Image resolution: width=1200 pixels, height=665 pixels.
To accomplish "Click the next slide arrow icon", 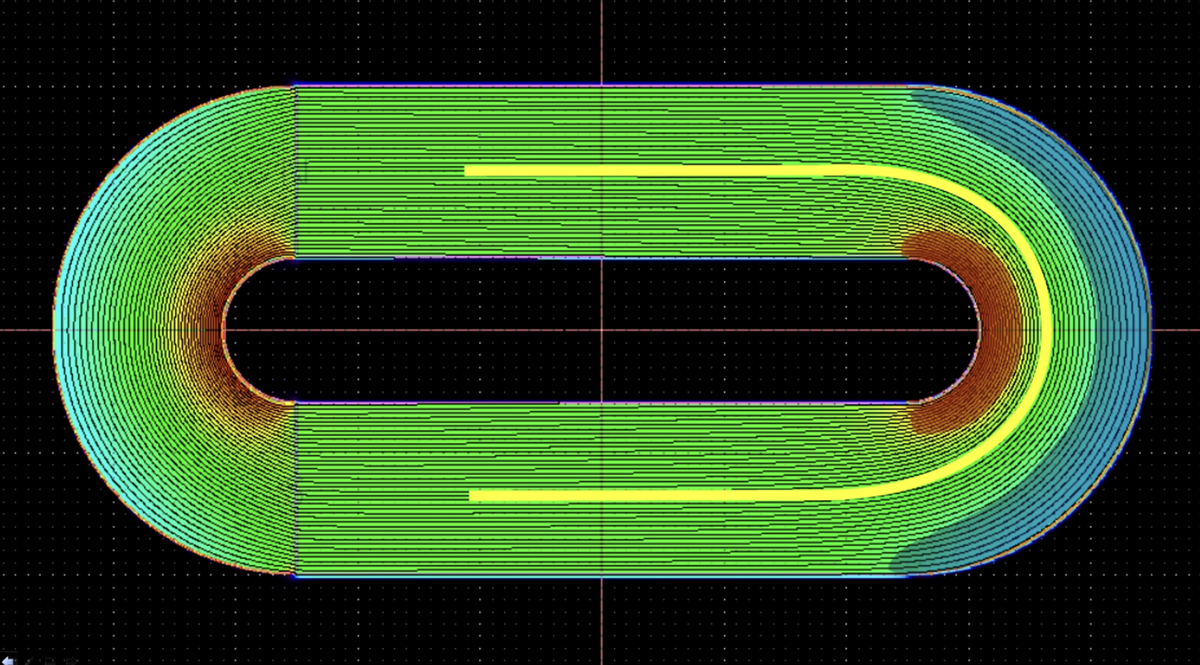I will (72, 661).
